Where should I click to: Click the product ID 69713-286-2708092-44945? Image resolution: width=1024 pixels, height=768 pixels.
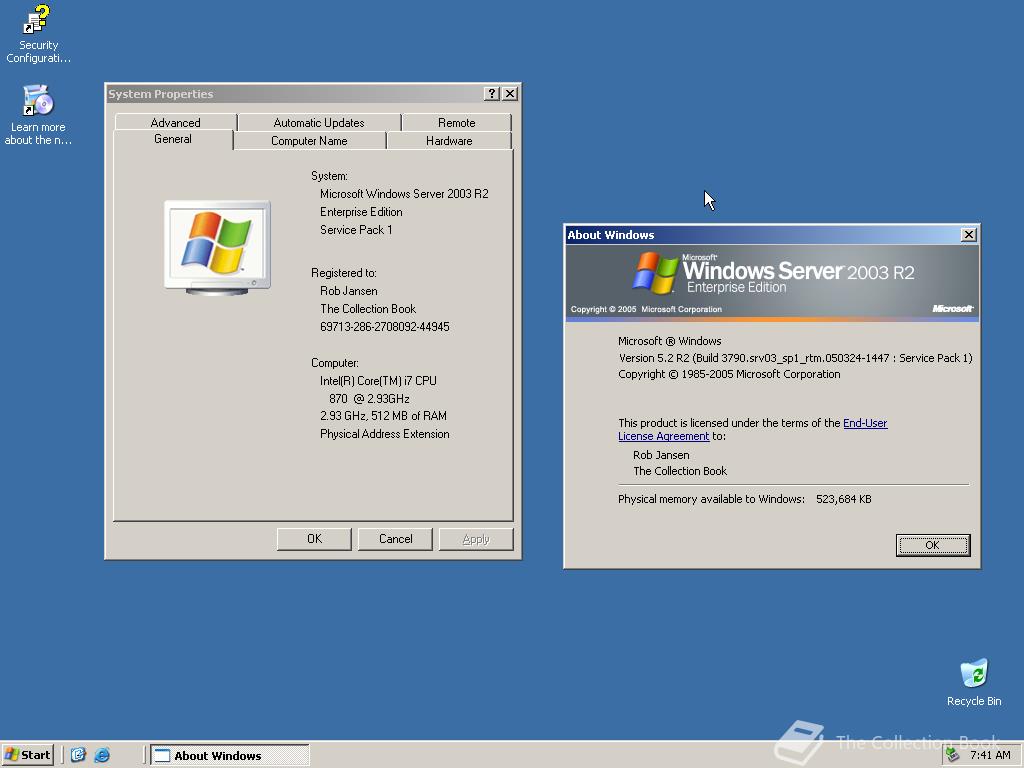385,327
